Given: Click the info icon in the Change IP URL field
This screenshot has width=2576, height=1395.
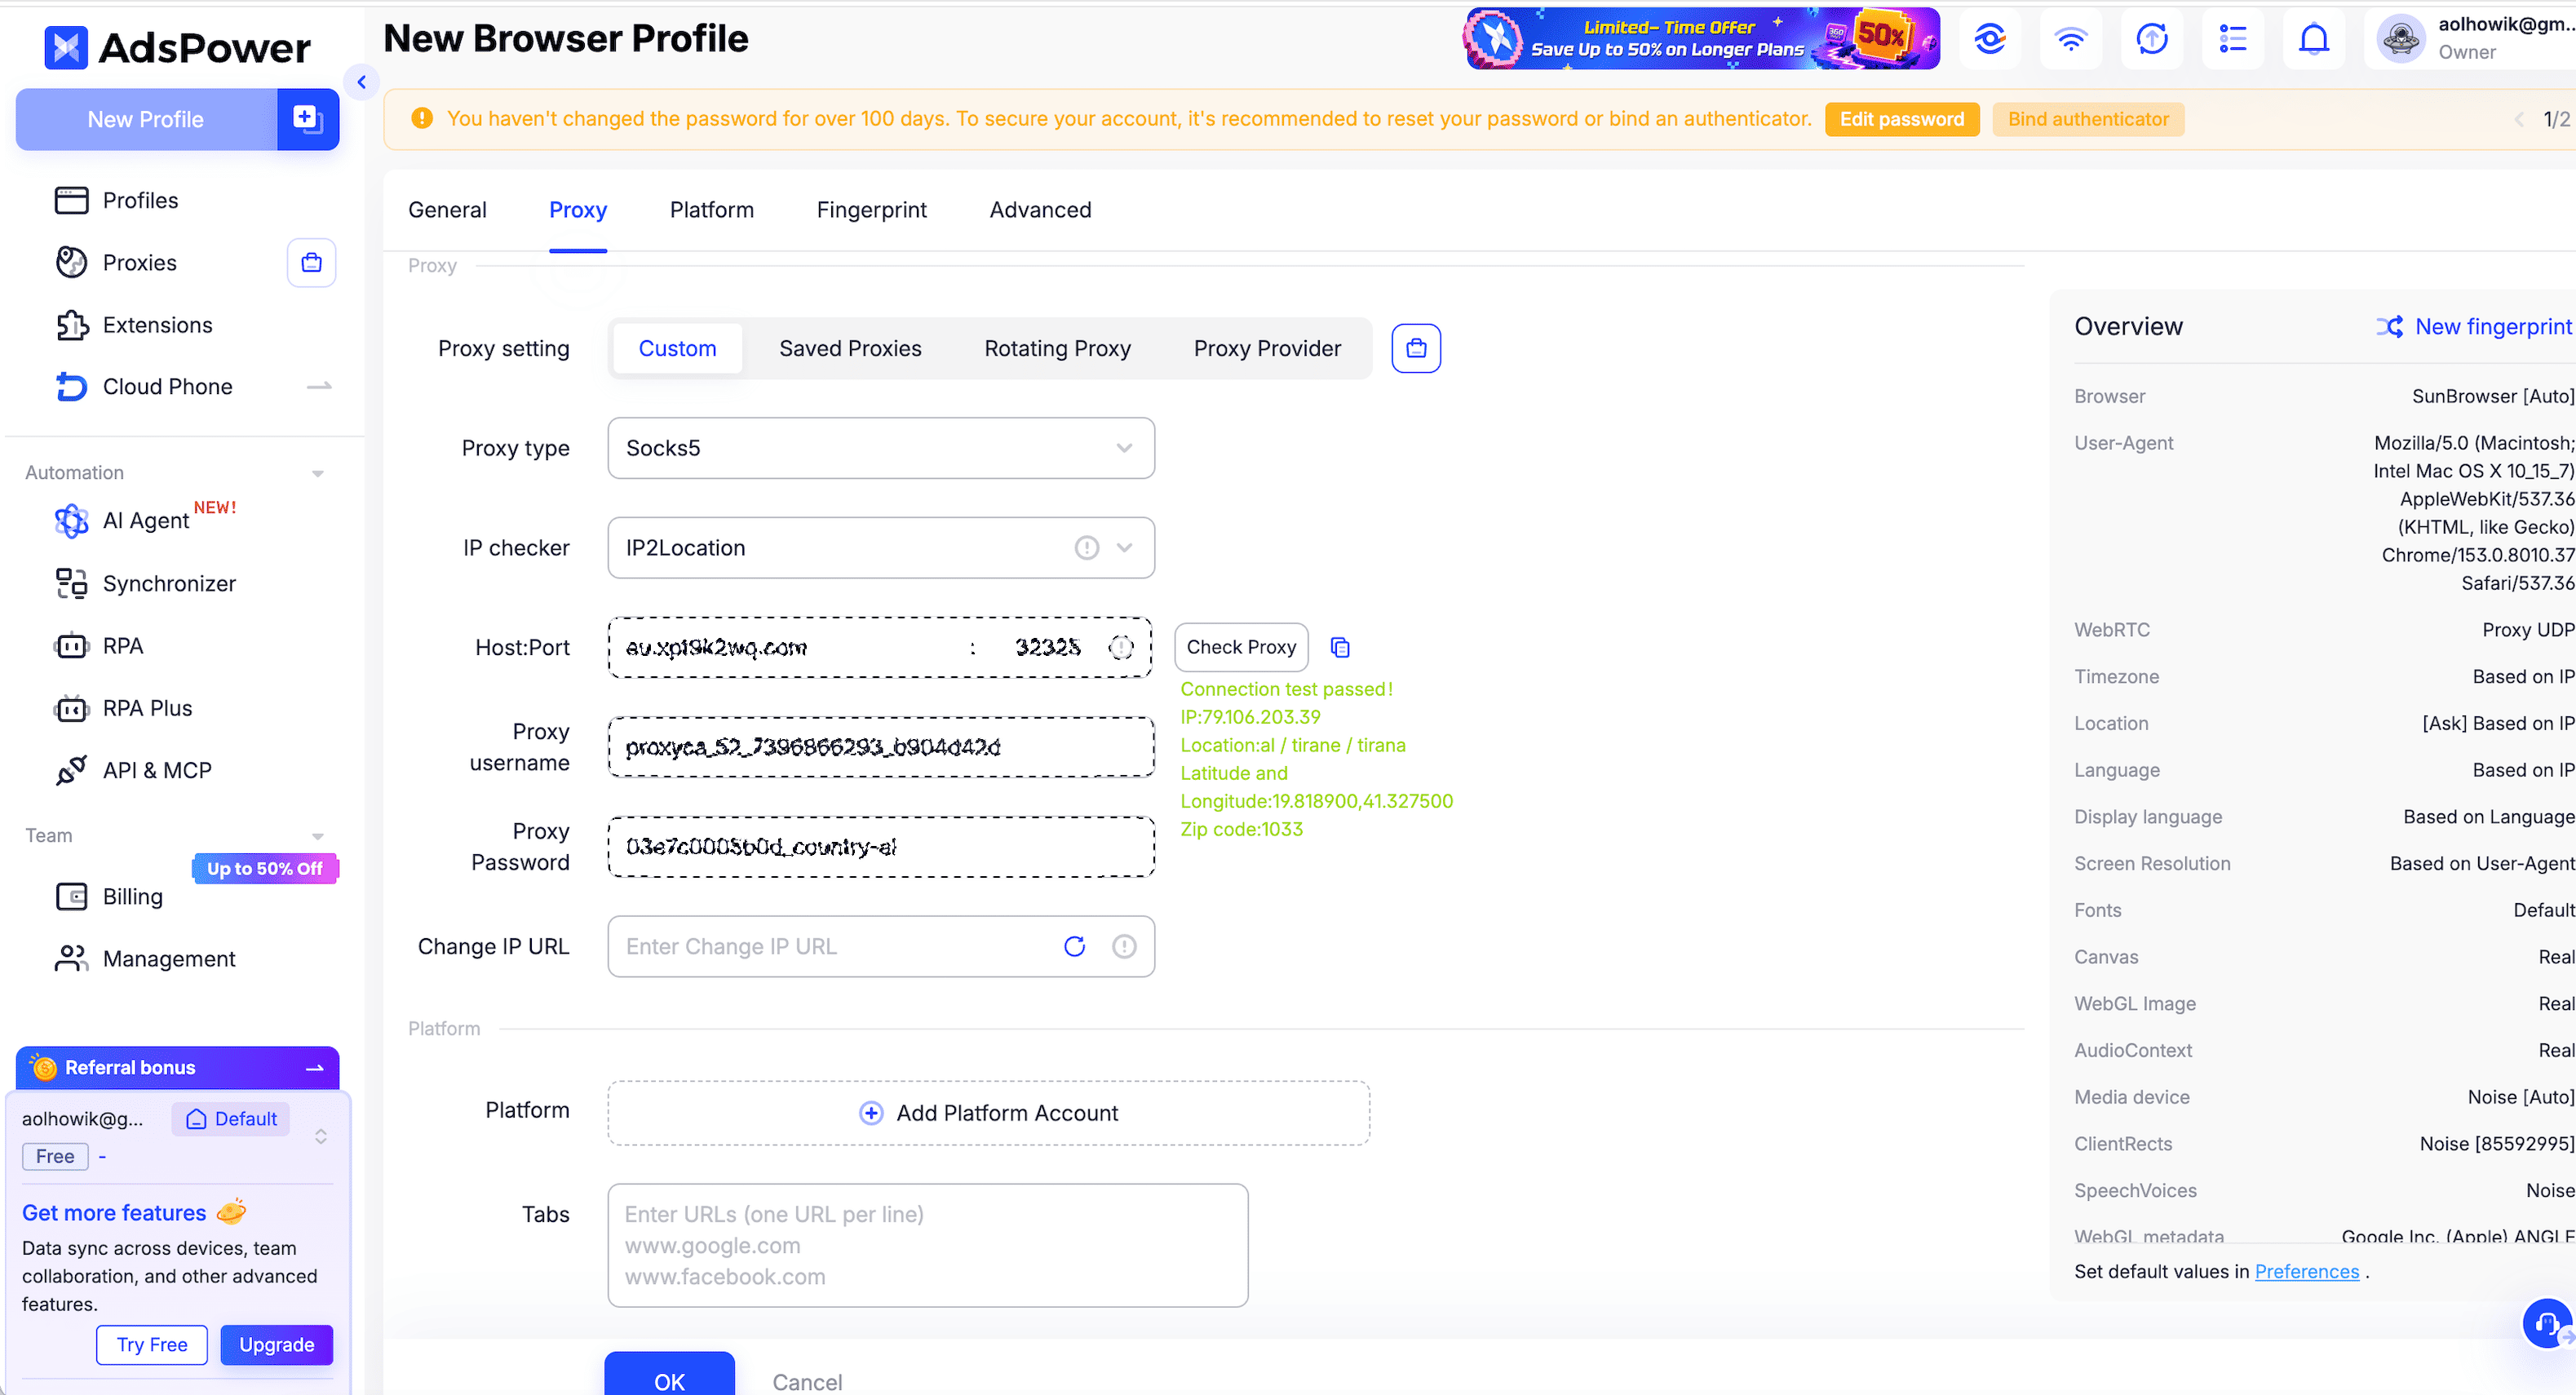Looking at the screenshot, I should click(1124, 946).
